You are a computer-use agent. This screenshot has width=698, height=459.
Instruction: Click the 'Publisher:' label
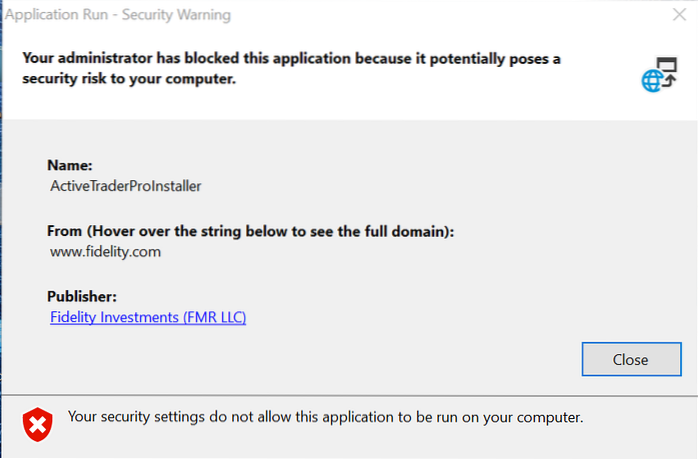point(82,296)
